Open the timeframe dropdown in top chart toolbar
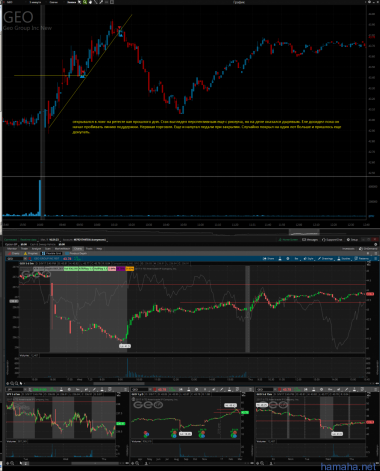Image resolution: width=380 pixels, height=471 pixels. [x=36, y=2]
